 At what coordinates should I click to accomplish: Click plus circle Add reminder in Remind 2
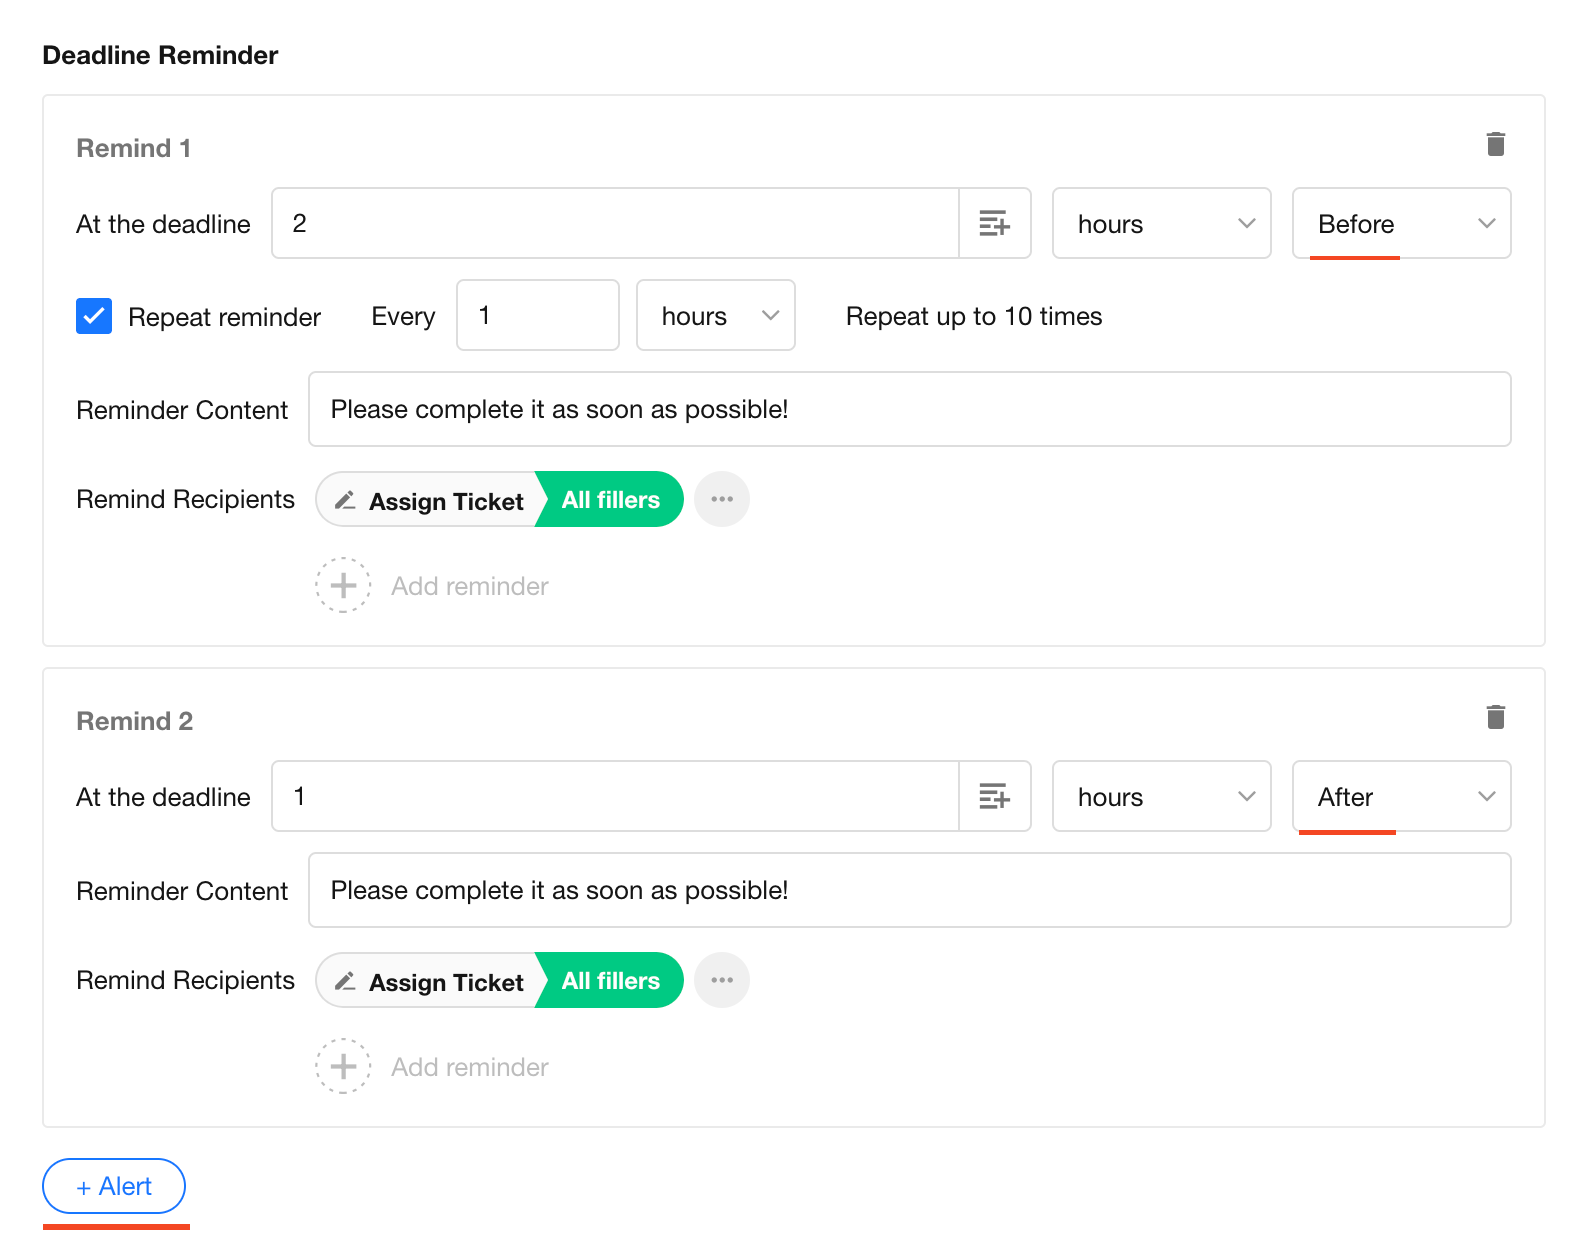tap(344, 1066)
